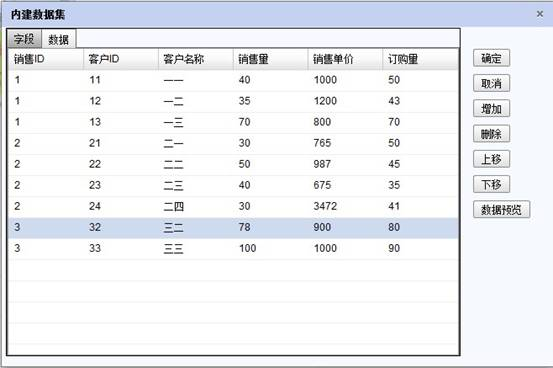Click customer name cell 三三
Image resolution: width=553 pixels, height=368 pixels.
tap(196, 248)
